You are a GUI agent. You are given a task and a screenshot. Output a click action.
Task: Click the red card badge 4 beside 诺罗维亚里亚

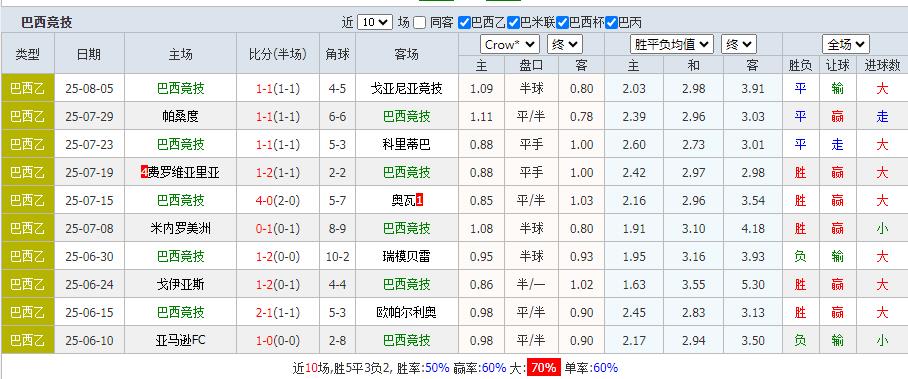pos(144,172)
